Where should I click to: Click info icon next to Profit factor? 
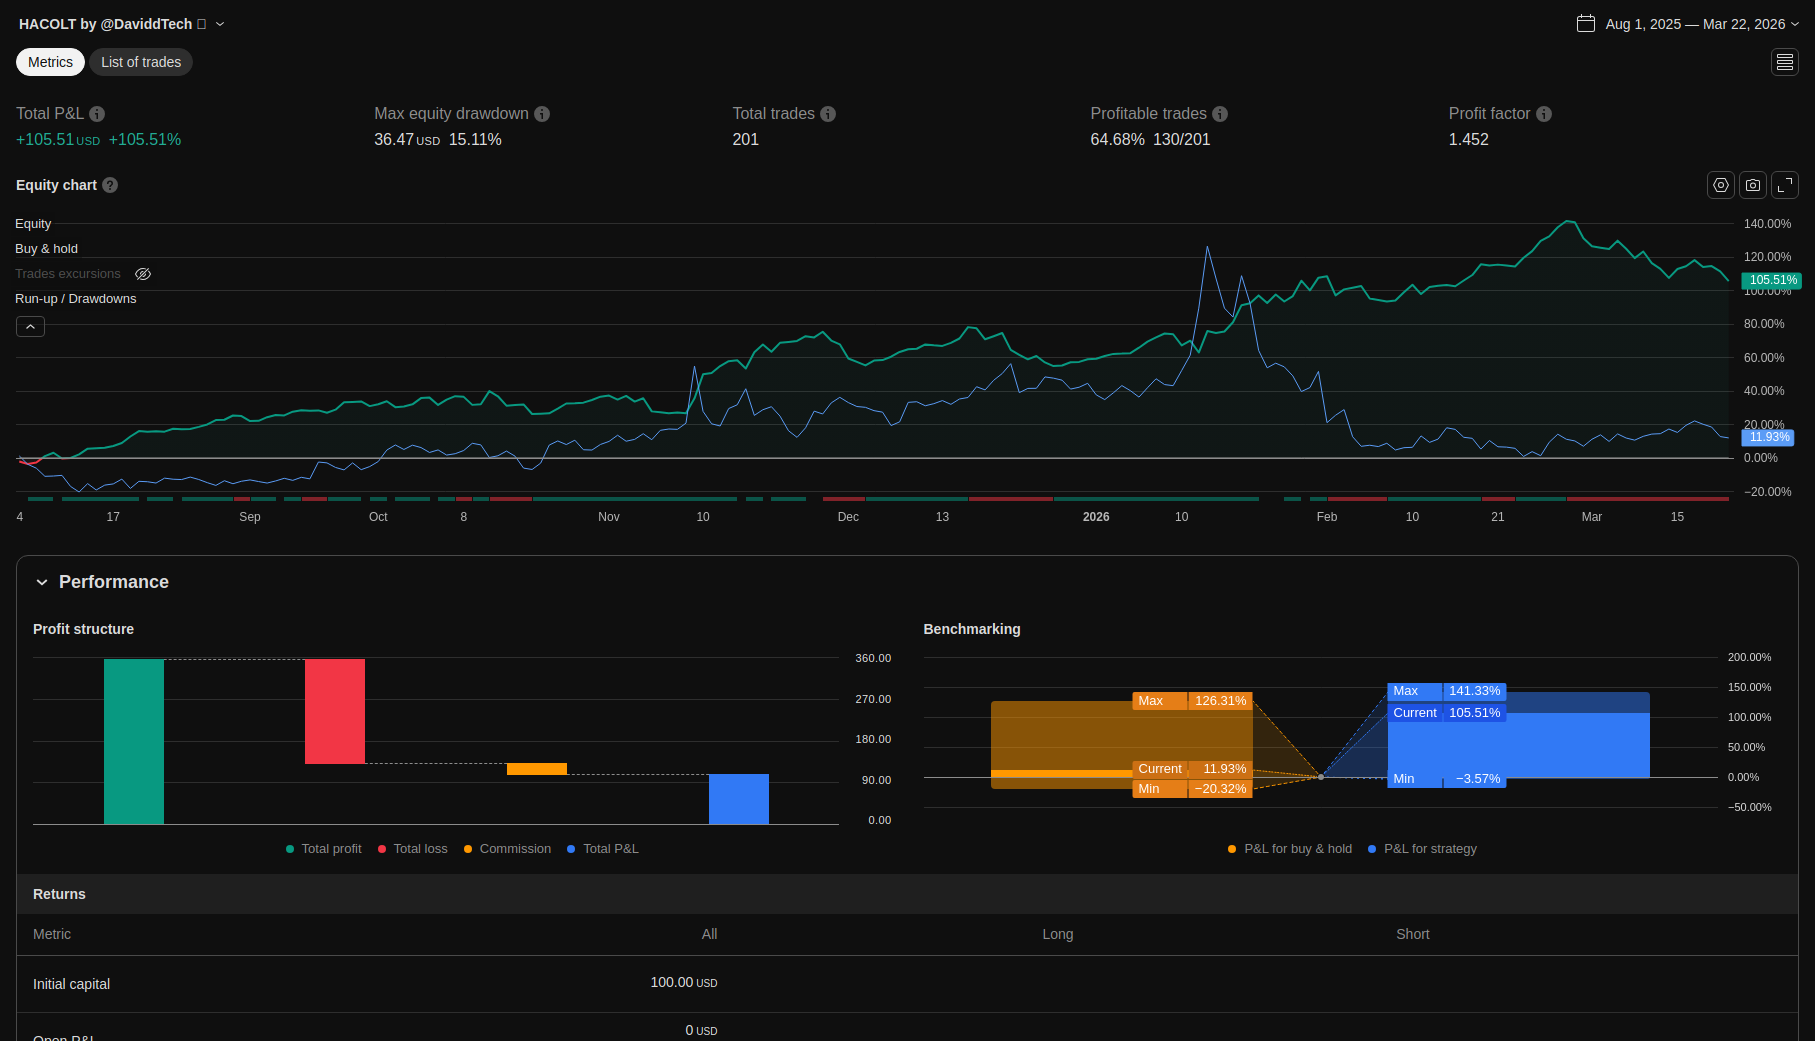[x=1544, y=114]
